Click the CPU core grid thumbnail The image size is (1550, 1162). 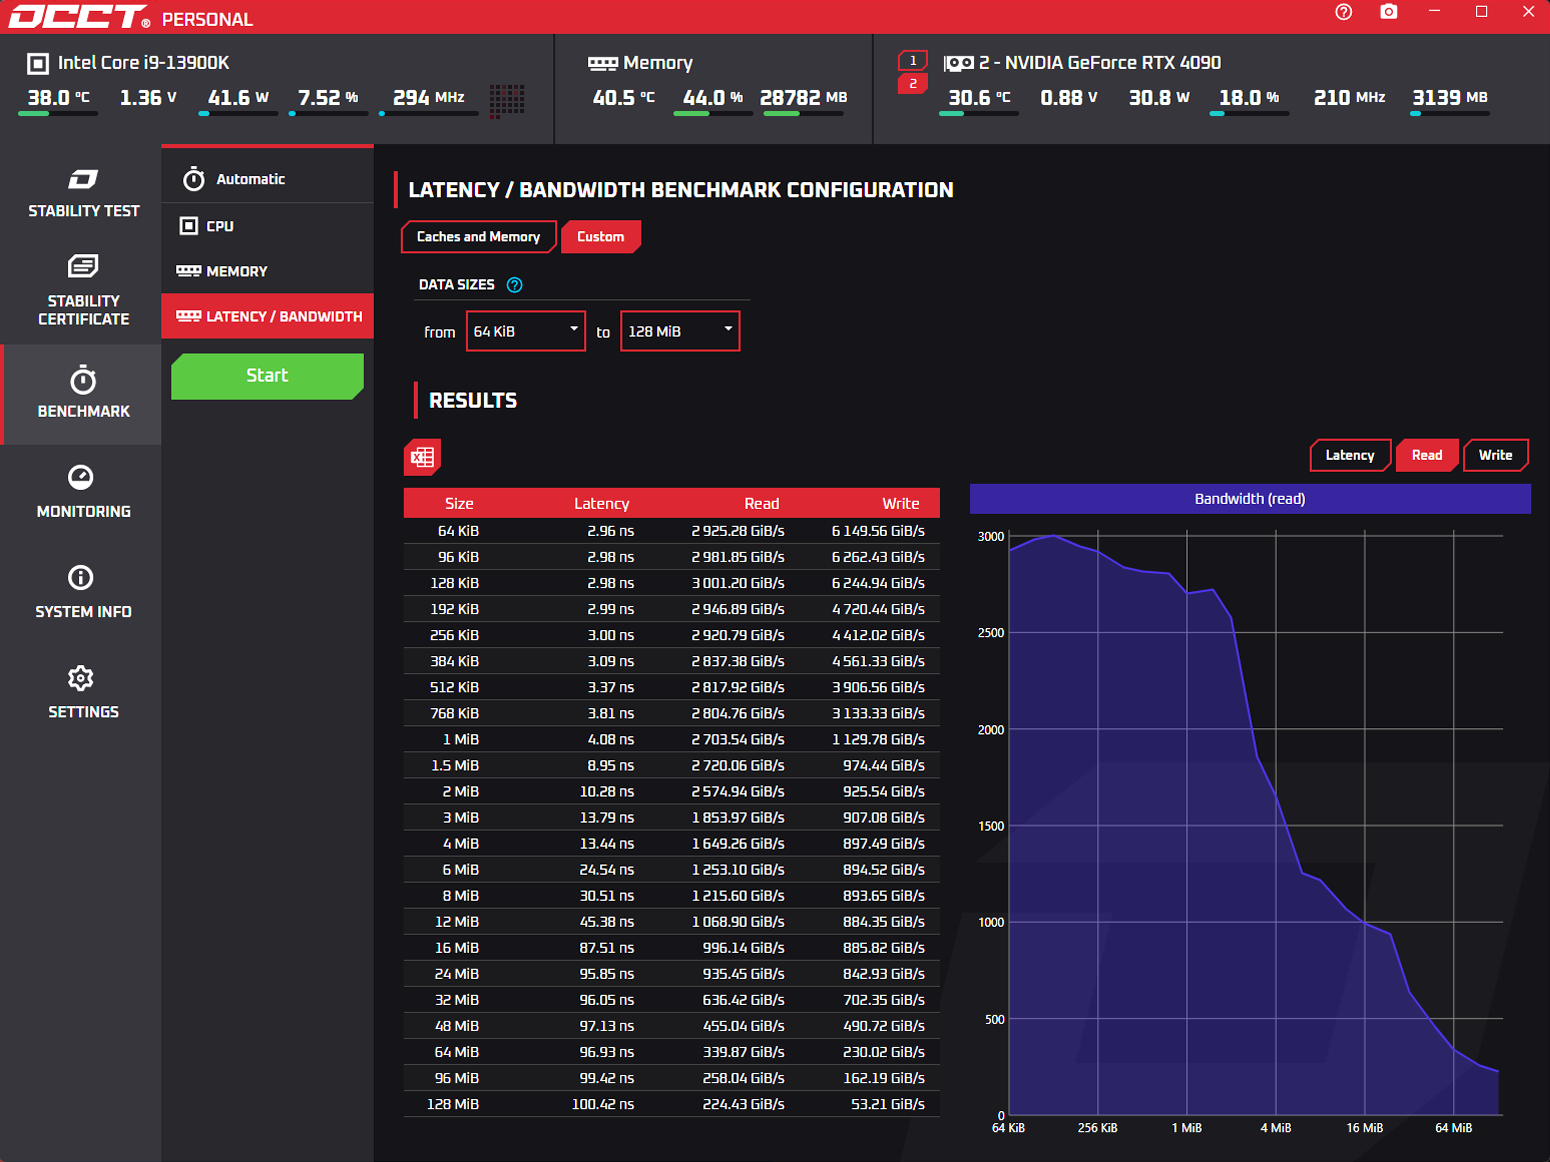[x=507, y=100]
